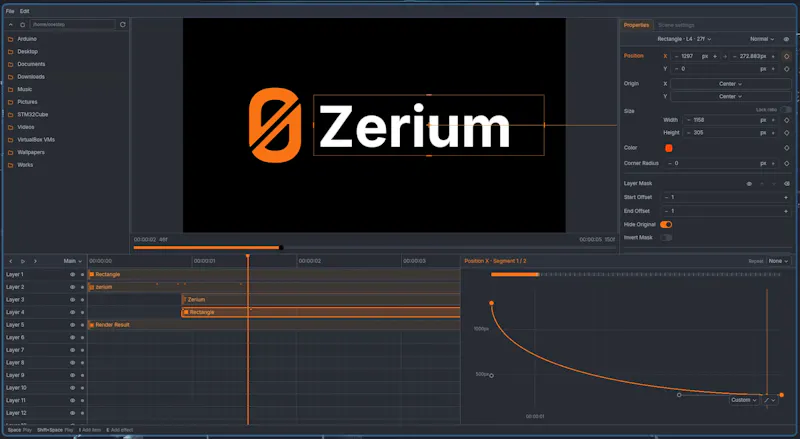Add keyframe for Corner Radius property

point(786,163)
